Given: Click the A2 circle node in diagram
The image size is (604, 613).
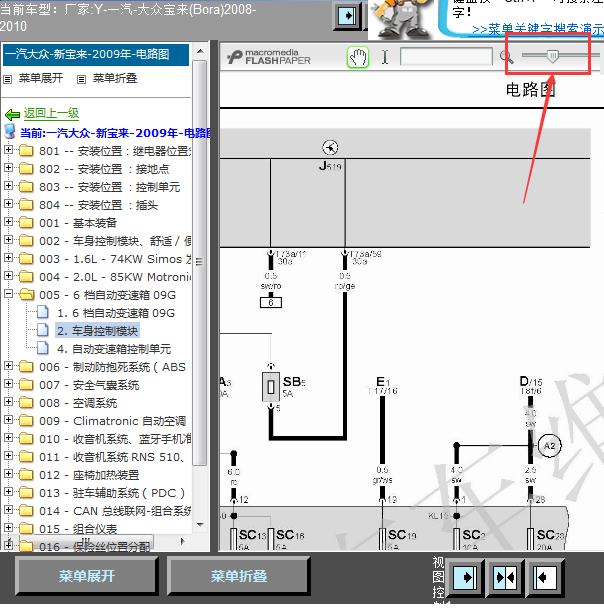Looking at the screenshot, I should pyautogui.click(x=549, y=446).
